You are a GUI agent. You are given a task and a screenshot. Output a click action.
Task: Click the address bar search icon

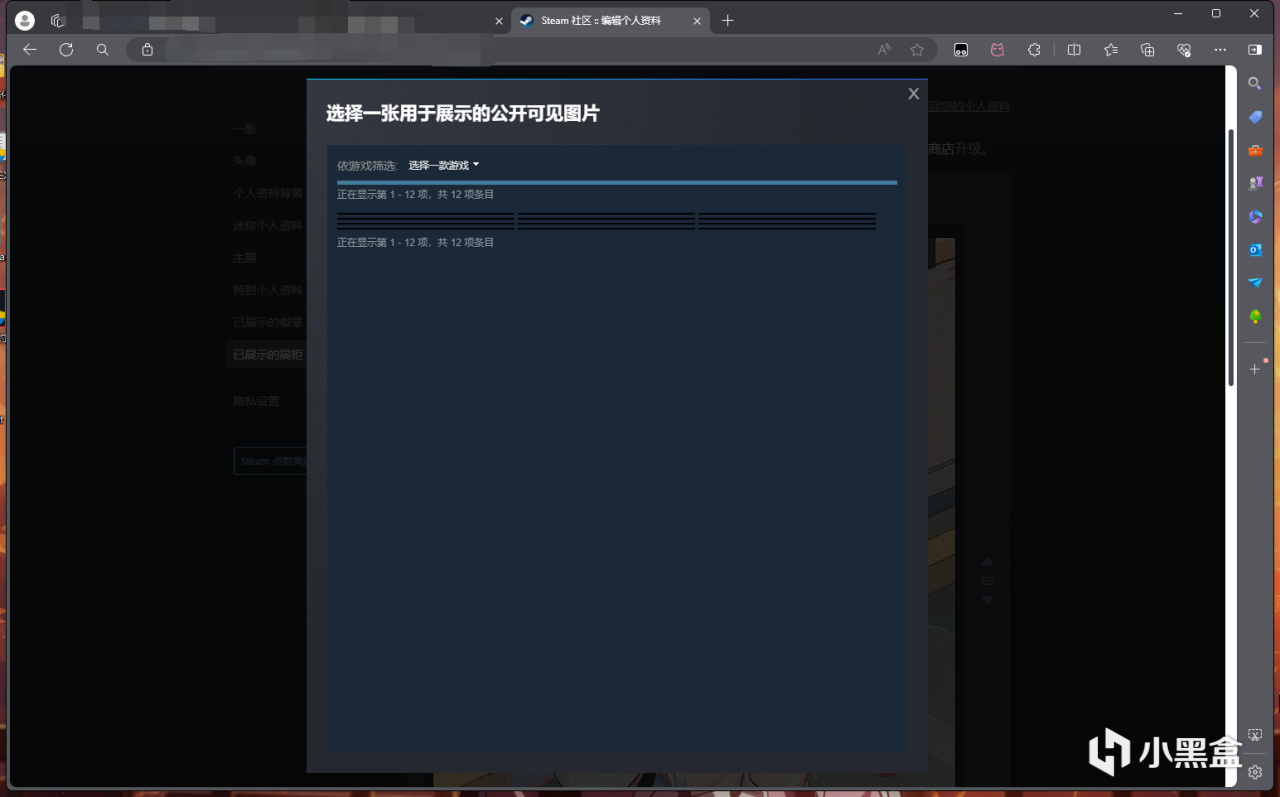pyautogui.click(x=102, y=49)
